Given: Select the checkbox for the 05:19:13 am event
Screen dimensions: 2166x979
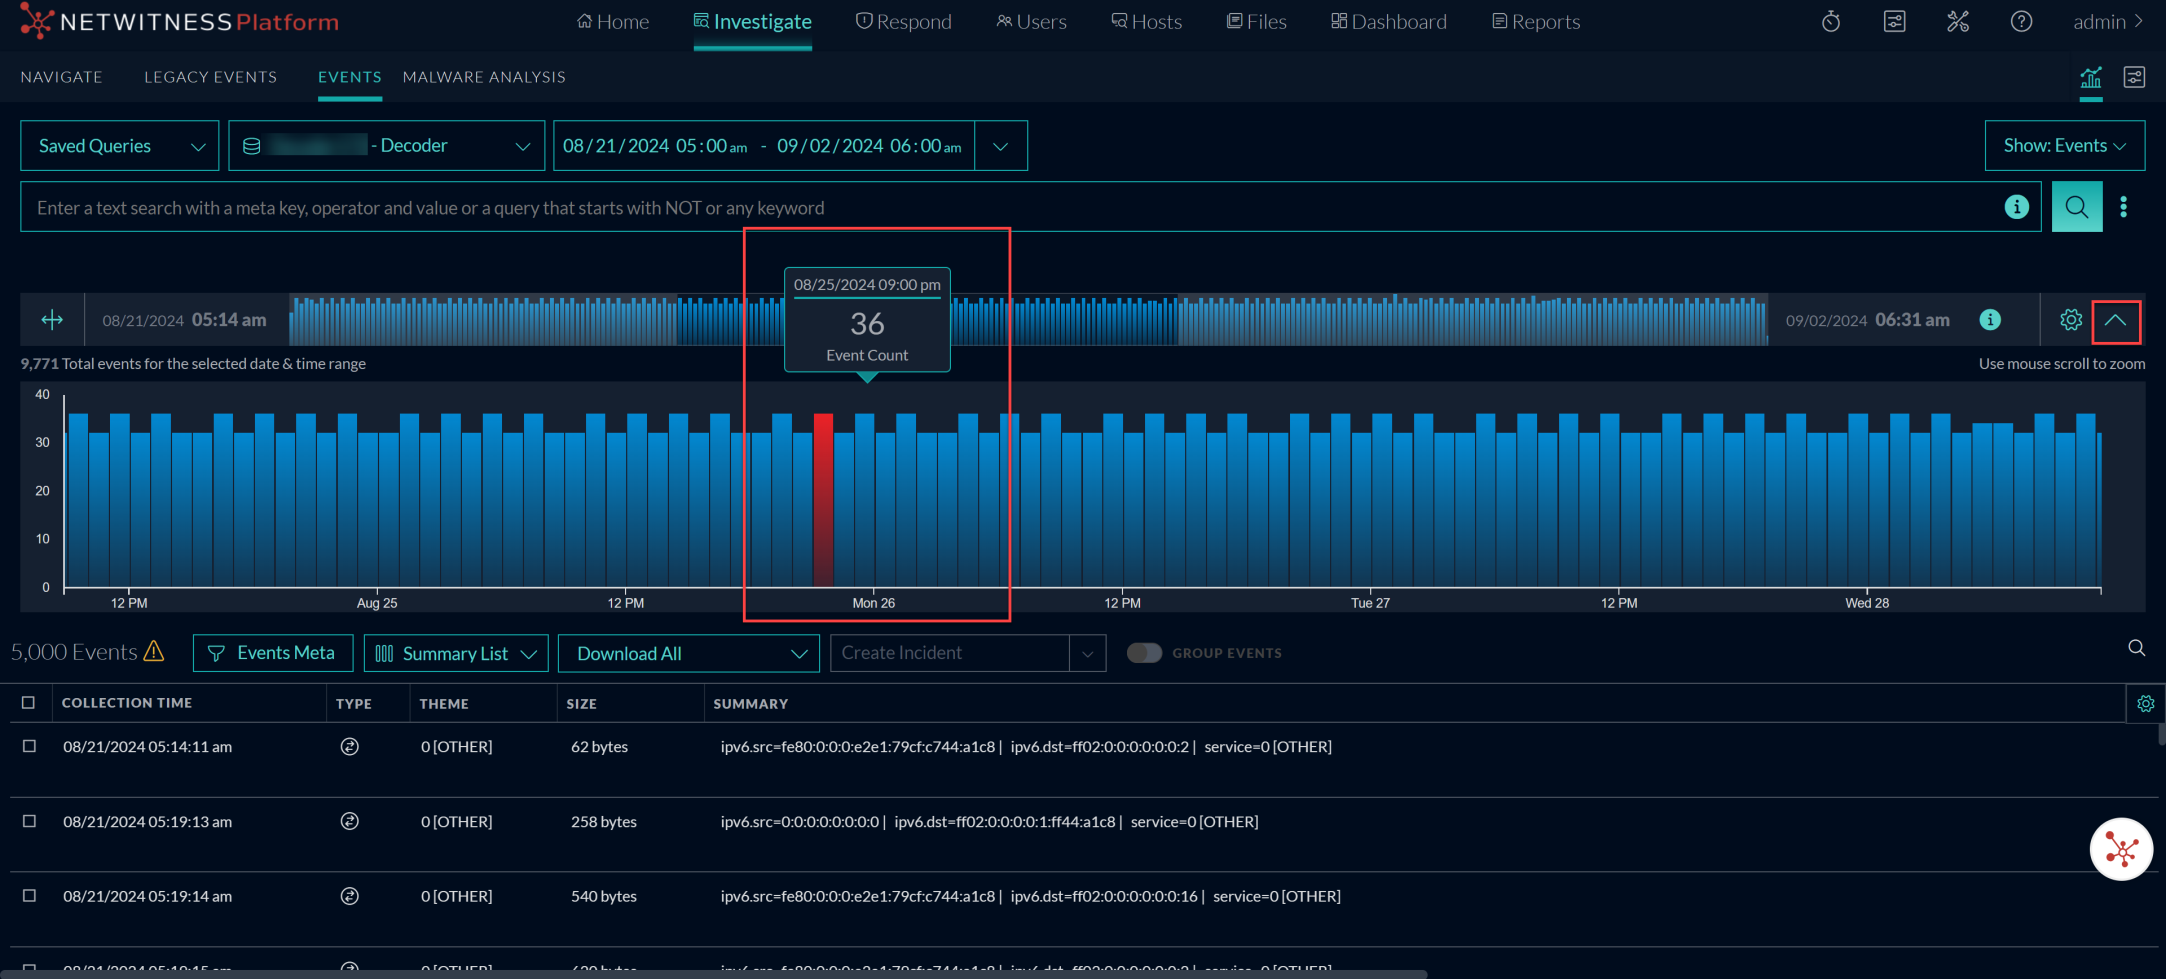Looking at the screenshot, I should [x=29, y=821].
